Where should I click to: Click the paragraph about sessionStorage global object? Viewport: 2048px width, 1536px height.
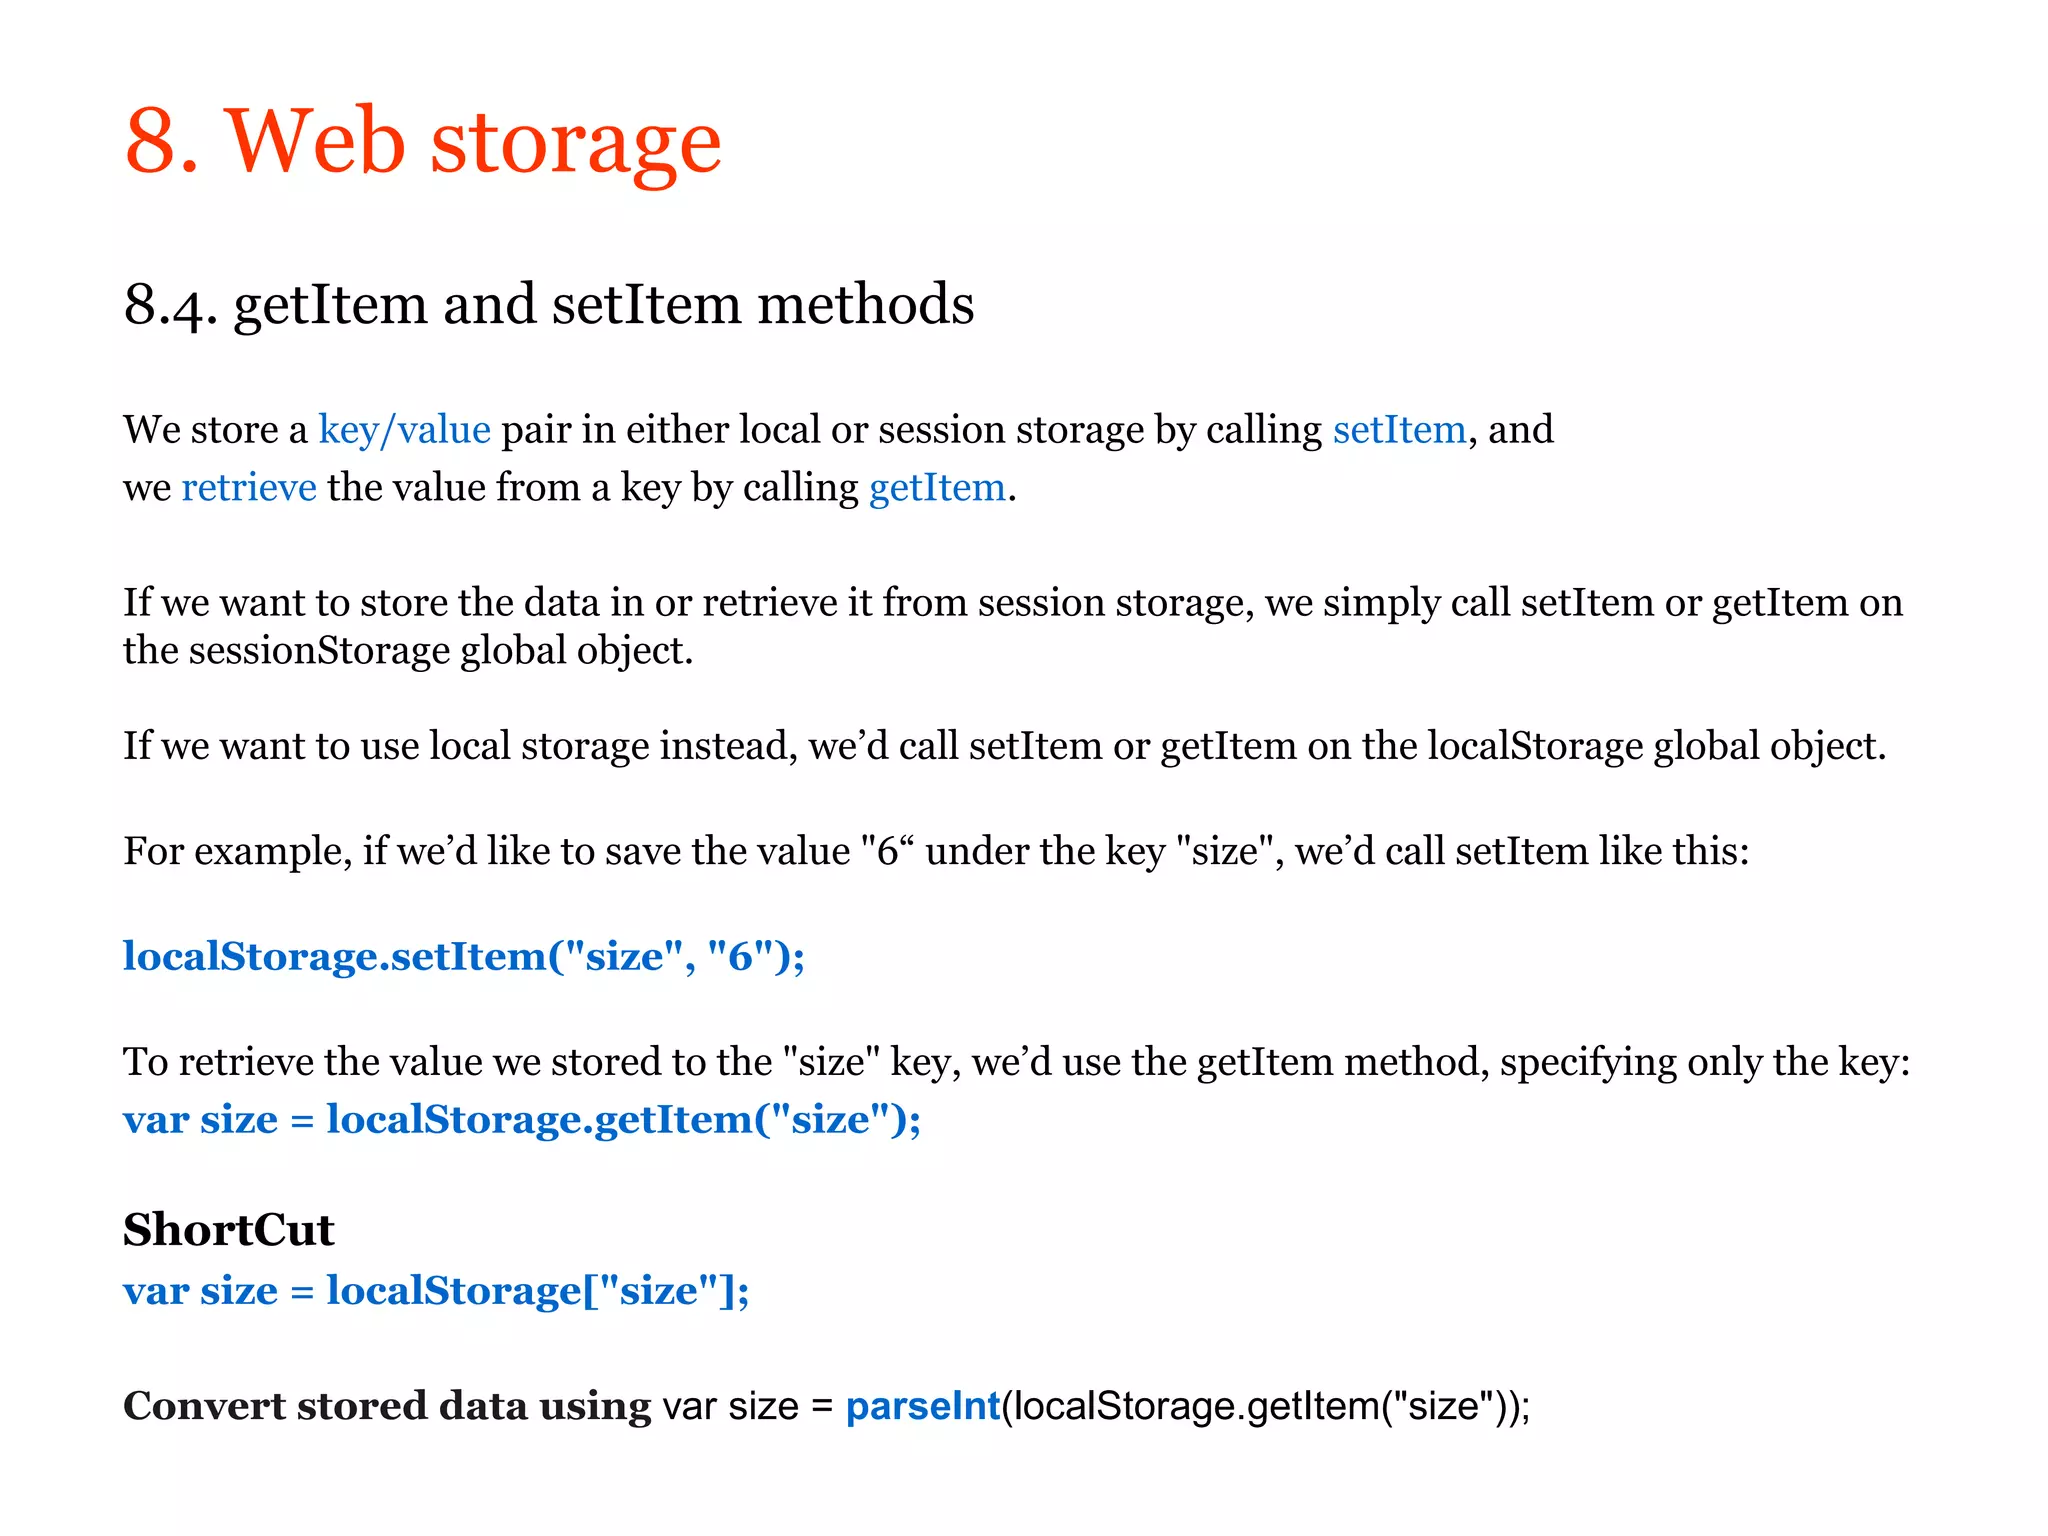pos(1013,626)
